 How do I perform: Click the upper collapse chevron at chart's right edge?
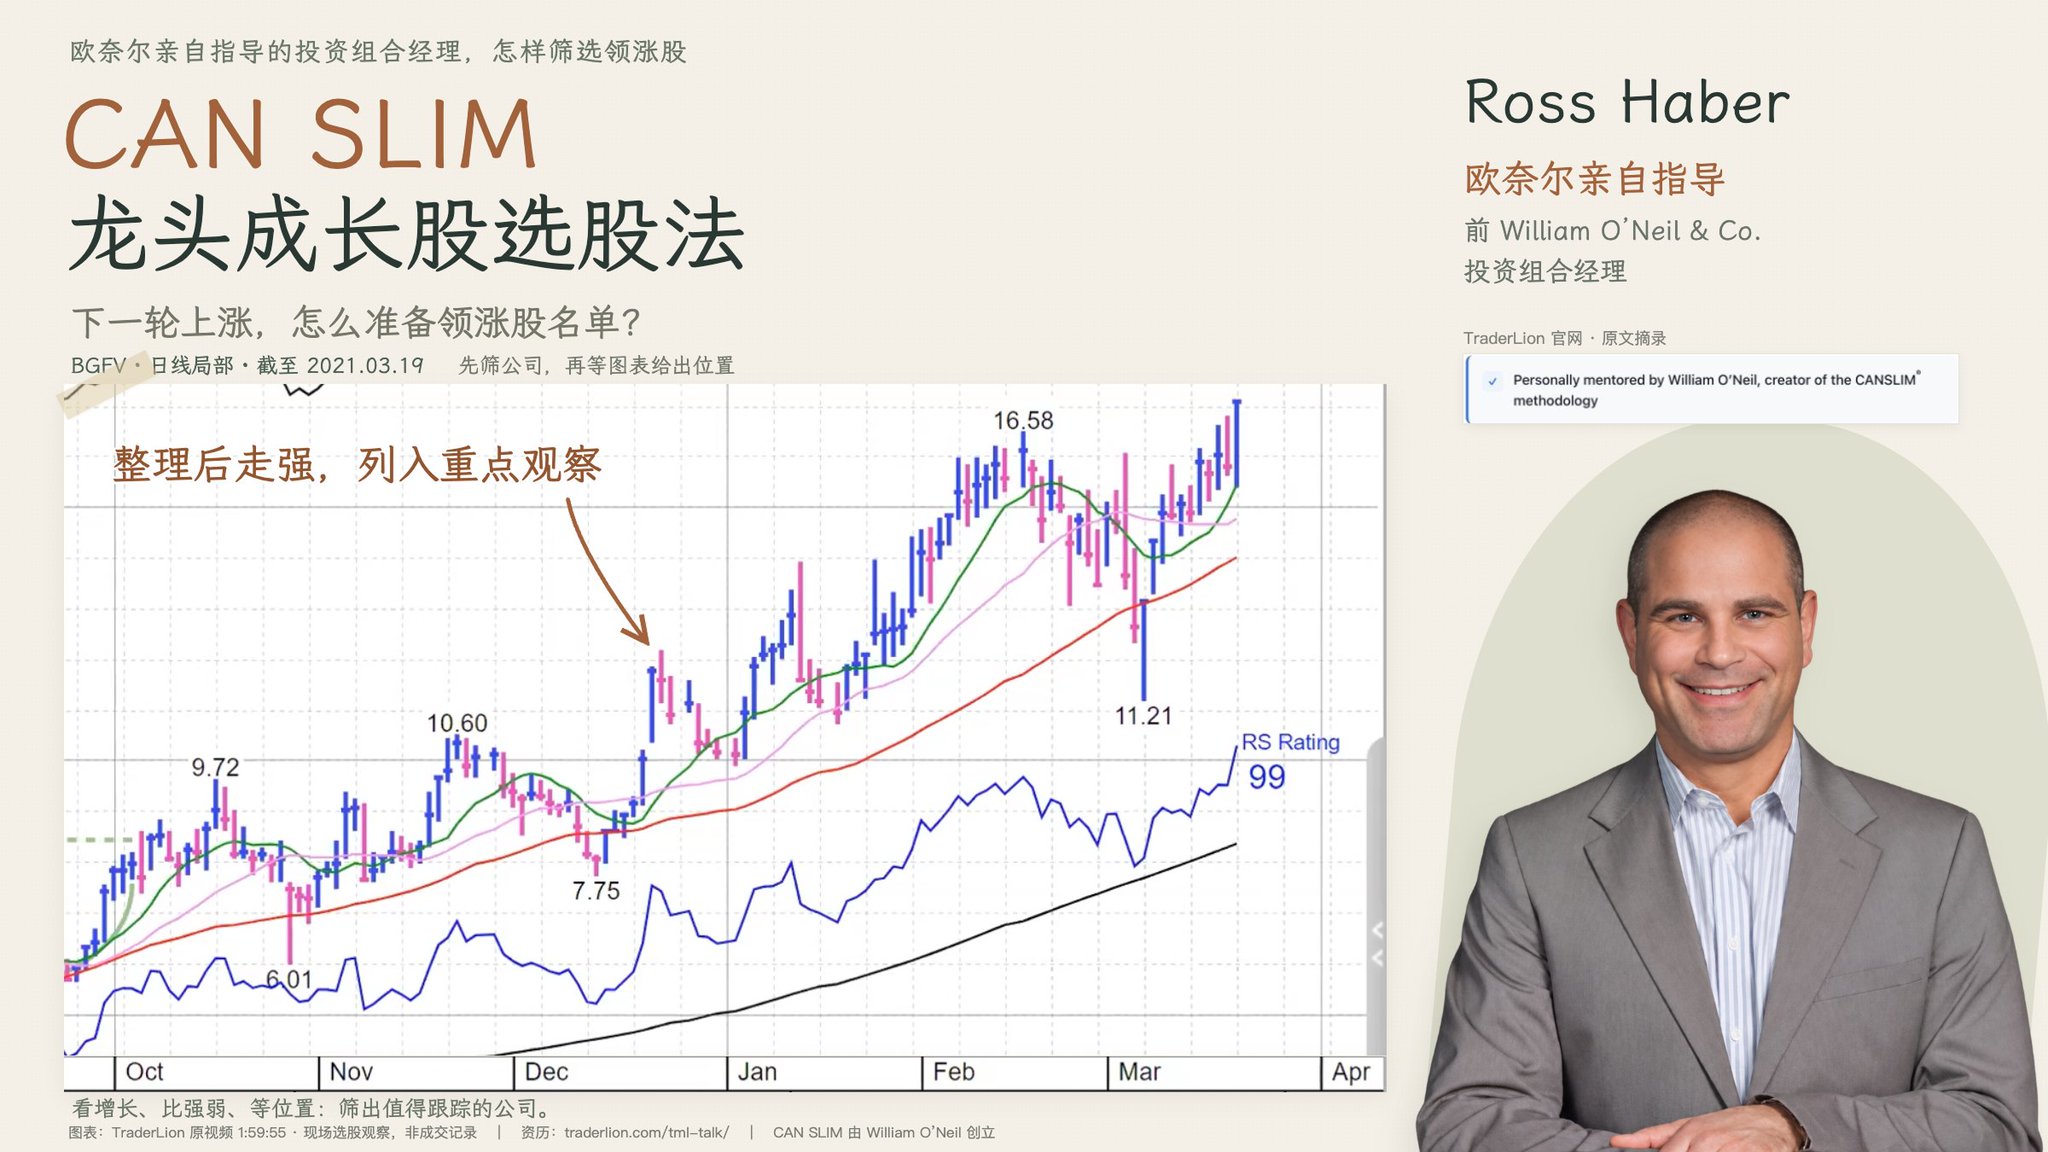click(1377, 930)
